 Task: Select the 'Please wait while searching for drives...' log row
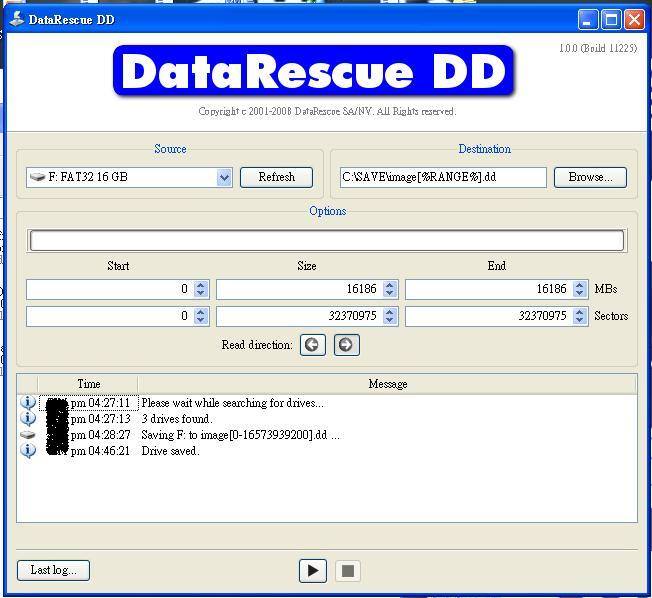click(328, 403)
